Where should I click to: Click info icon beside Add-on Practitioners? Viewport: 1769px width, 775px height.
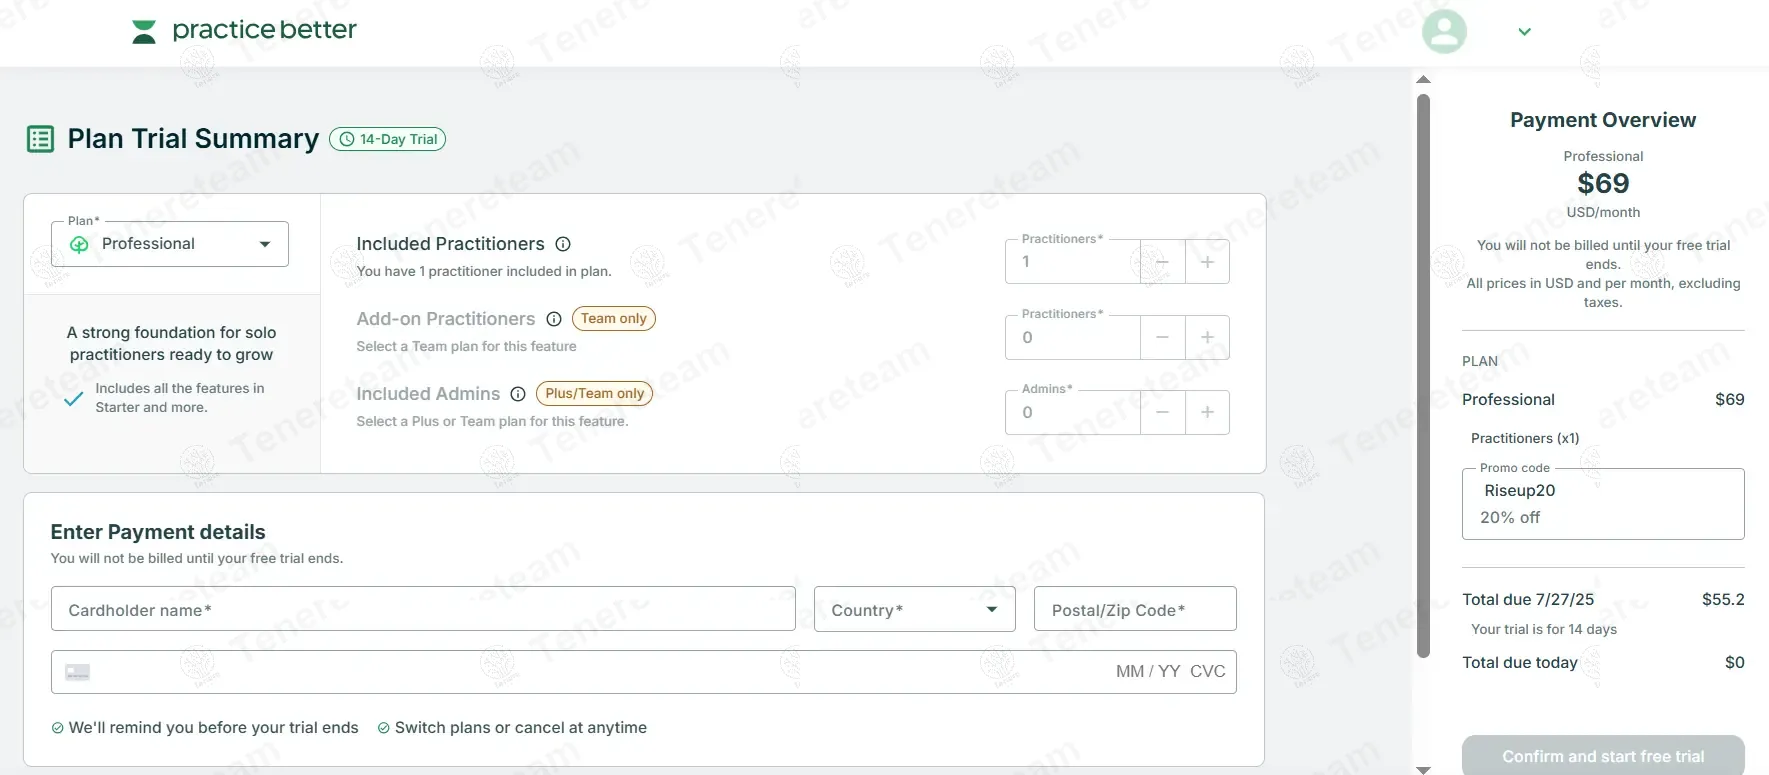pyautogui.click(x=554, y=319)
